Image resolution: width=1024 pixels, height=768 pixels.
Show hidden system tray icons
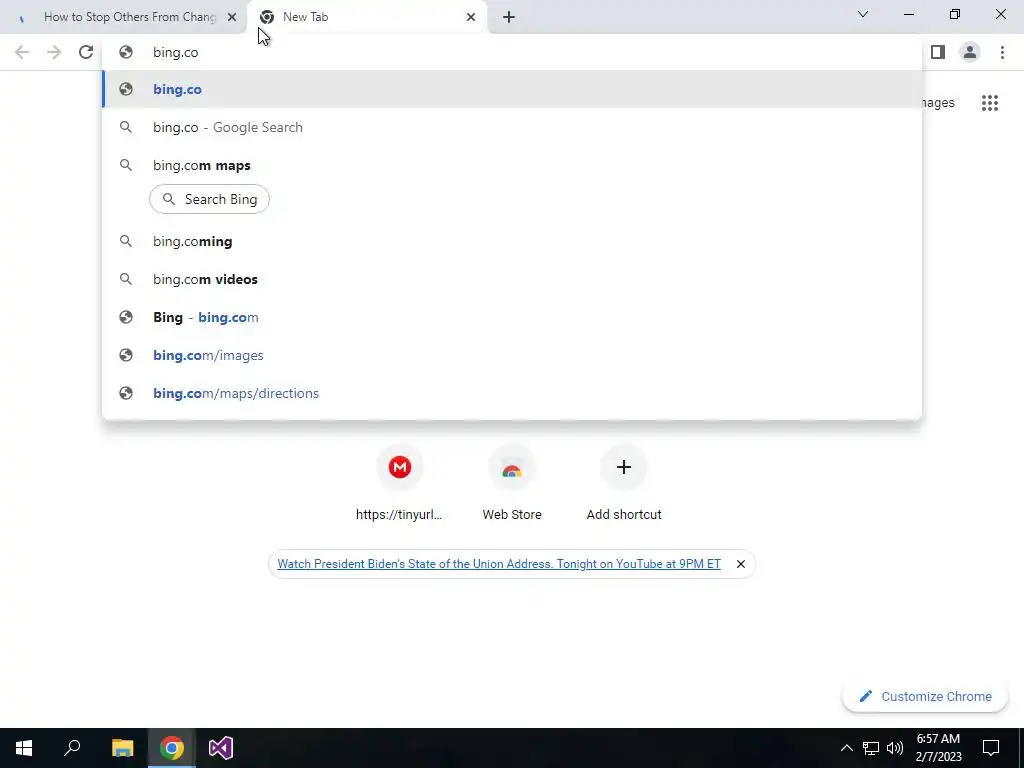(x=846, y=748)
